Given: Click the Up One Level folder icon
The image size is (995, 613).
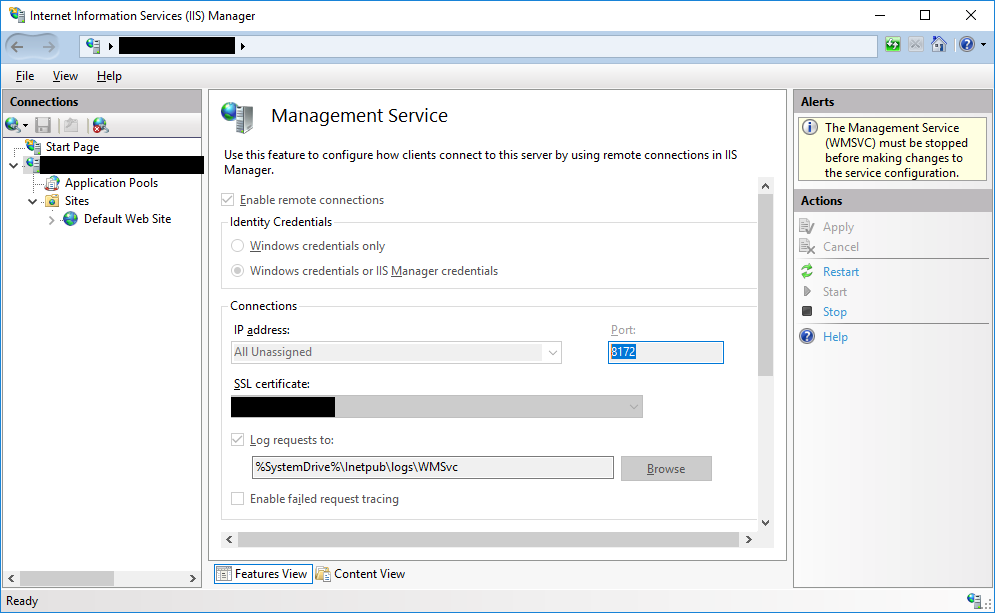Looking at the screenshot, I should [71, 125].
